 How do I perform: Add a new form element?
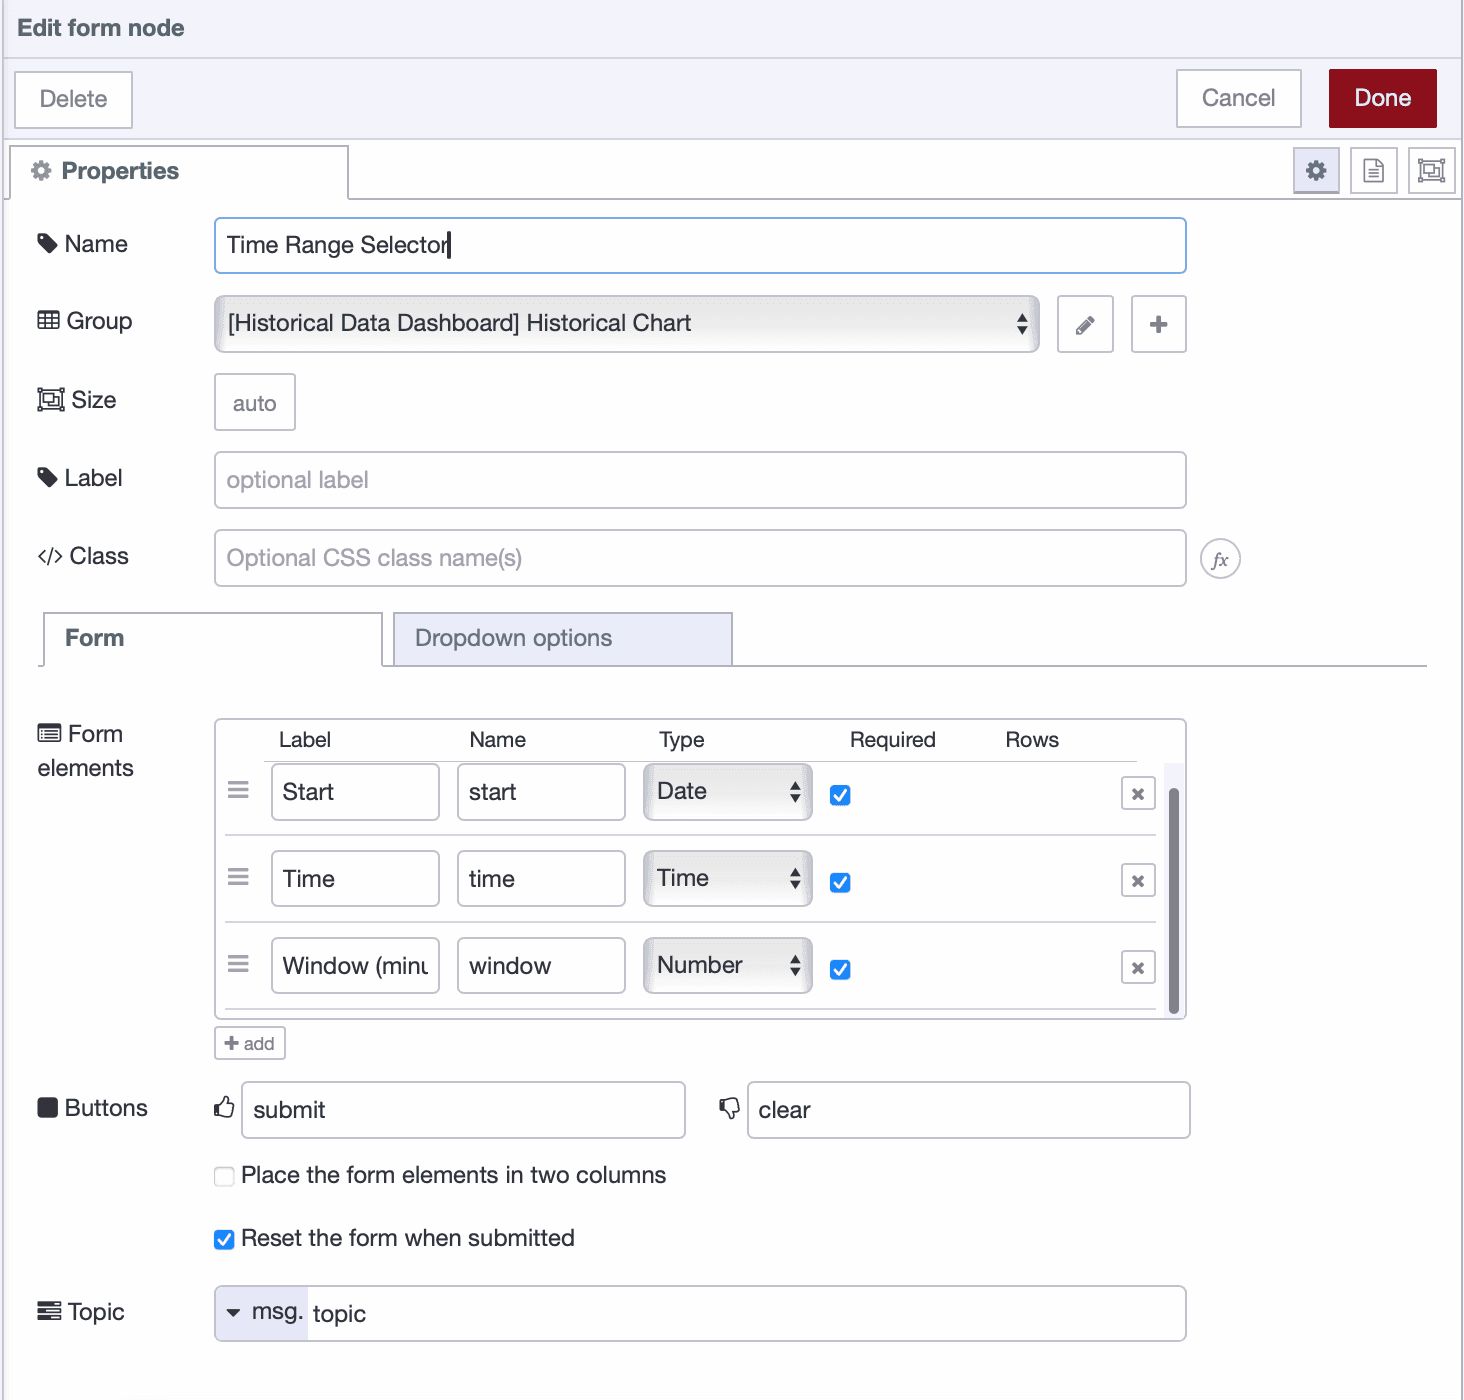pyautogui.click(x=249, y=1043)
